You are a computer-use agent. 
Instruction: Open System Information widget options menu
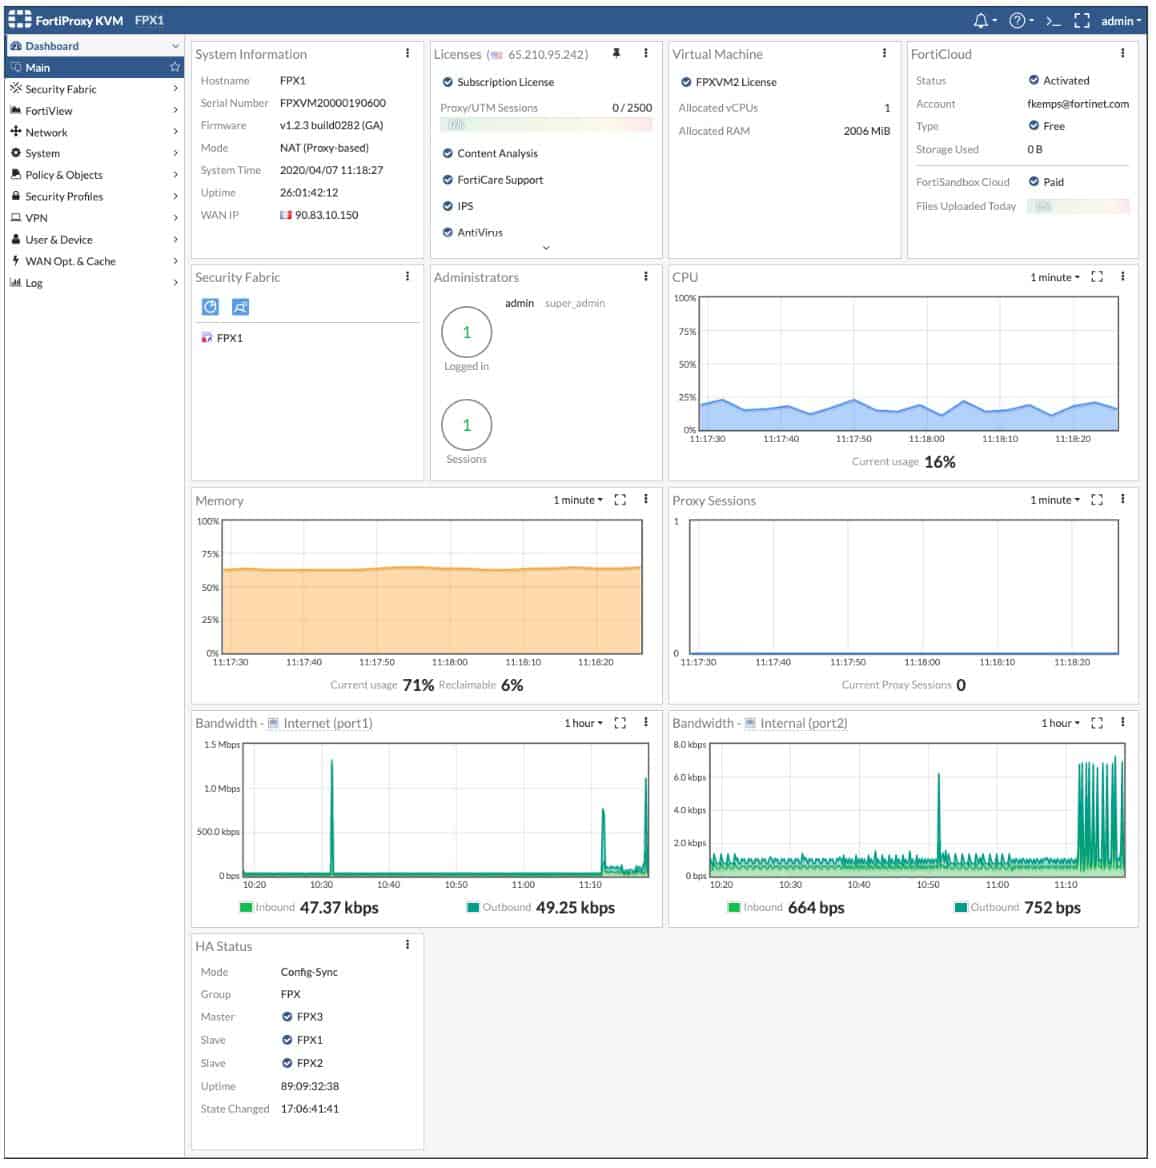pyautogui.click(x=407, y=54)
